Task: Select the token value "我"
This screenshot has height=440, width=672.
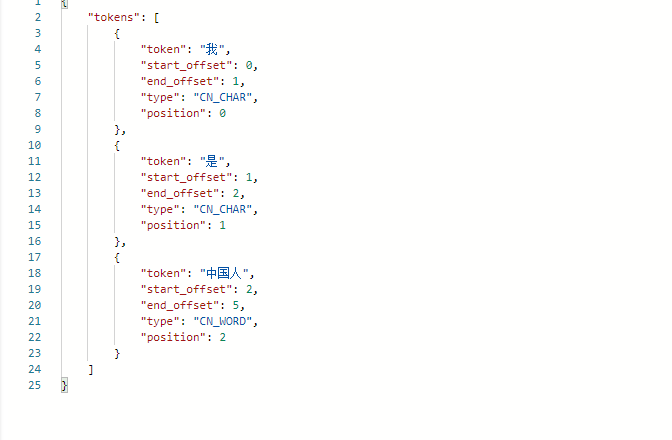Action: pos(212,49)
